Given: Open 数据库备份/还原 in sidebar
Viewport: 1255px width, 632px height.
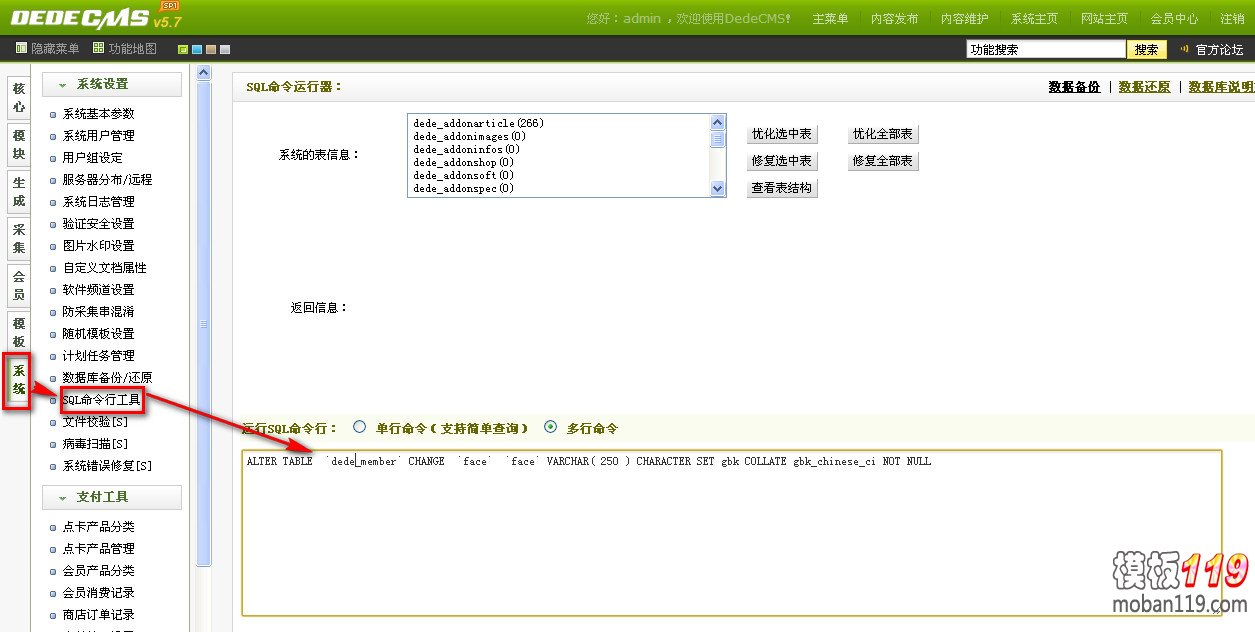Looking at the screenshot, I should [x=107, y=378].
